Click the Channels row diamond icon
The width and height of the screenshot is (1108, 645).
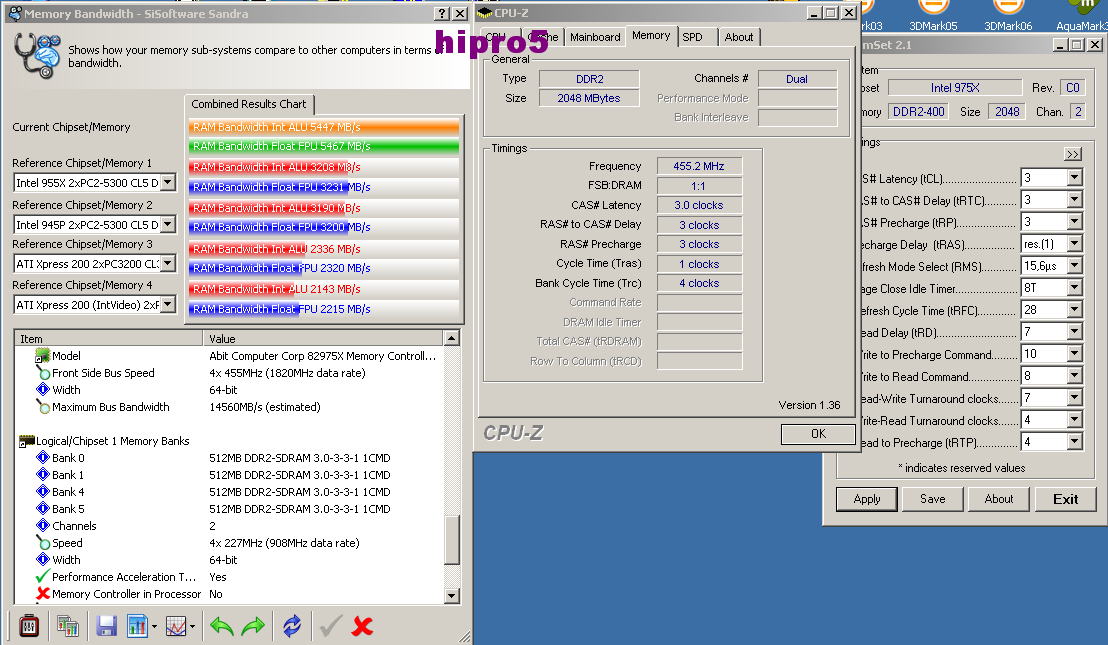coord(43,526)
